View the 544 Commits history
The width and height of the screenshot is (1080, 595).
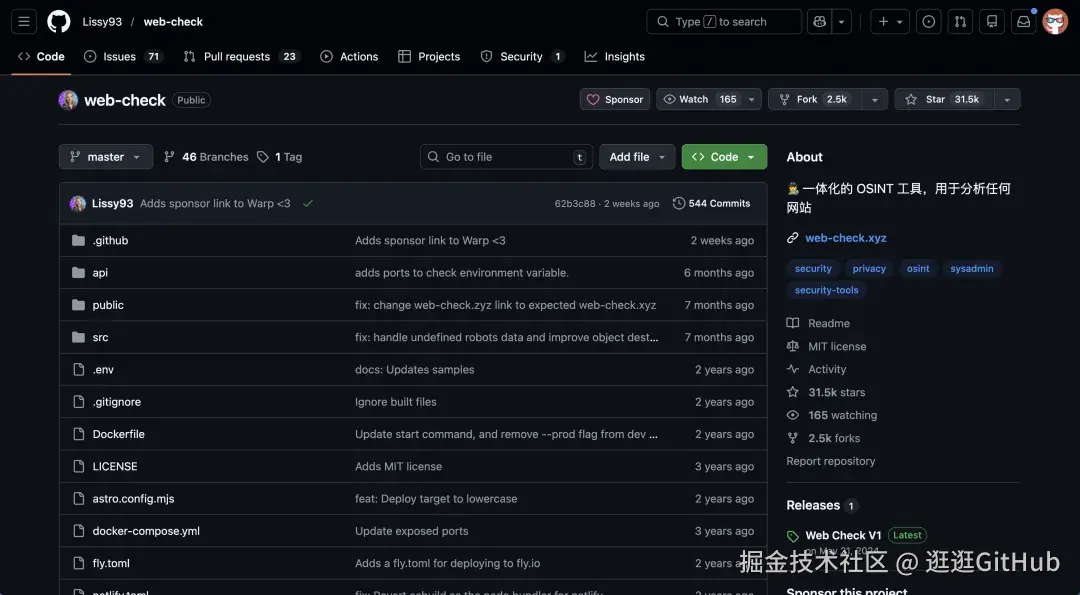click(712, 203)
